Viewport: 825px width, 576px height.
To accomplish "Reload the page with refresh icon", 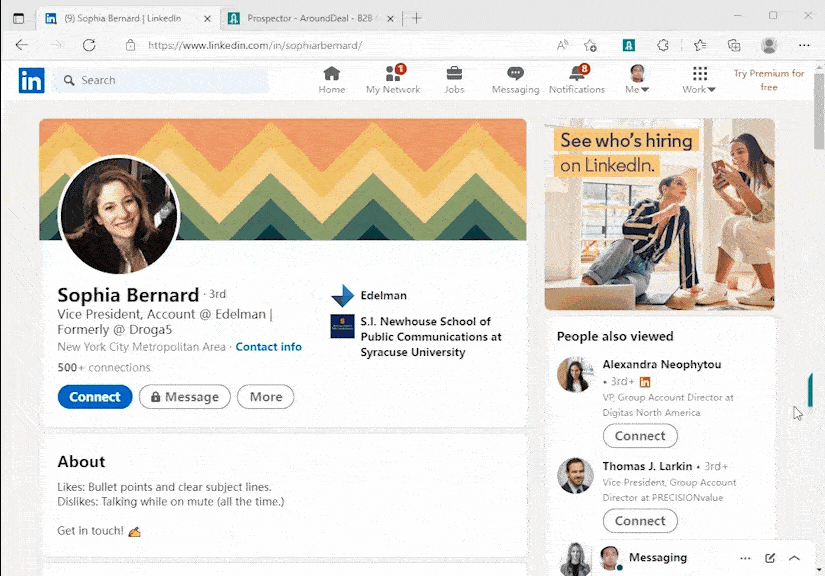I will (89, 45).
